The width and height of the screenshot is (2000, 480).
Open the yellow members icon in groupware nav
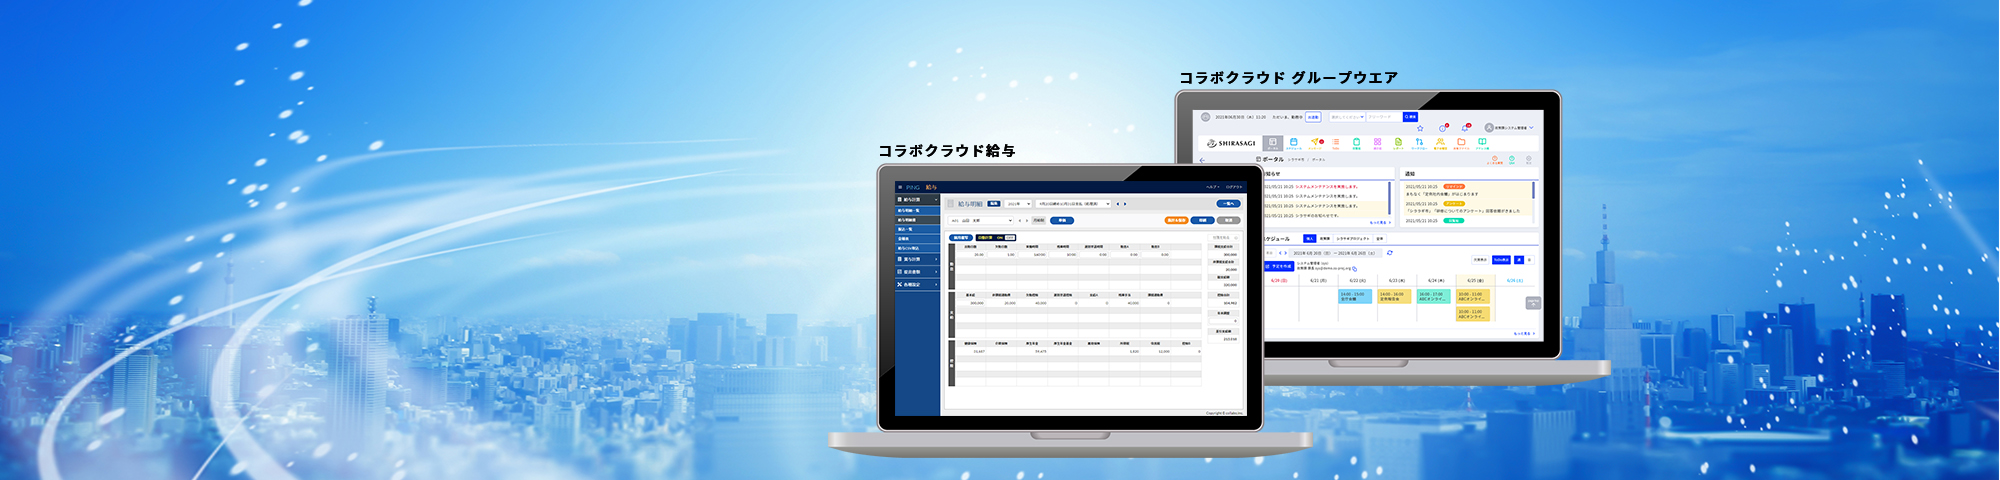click(1440, 143)
